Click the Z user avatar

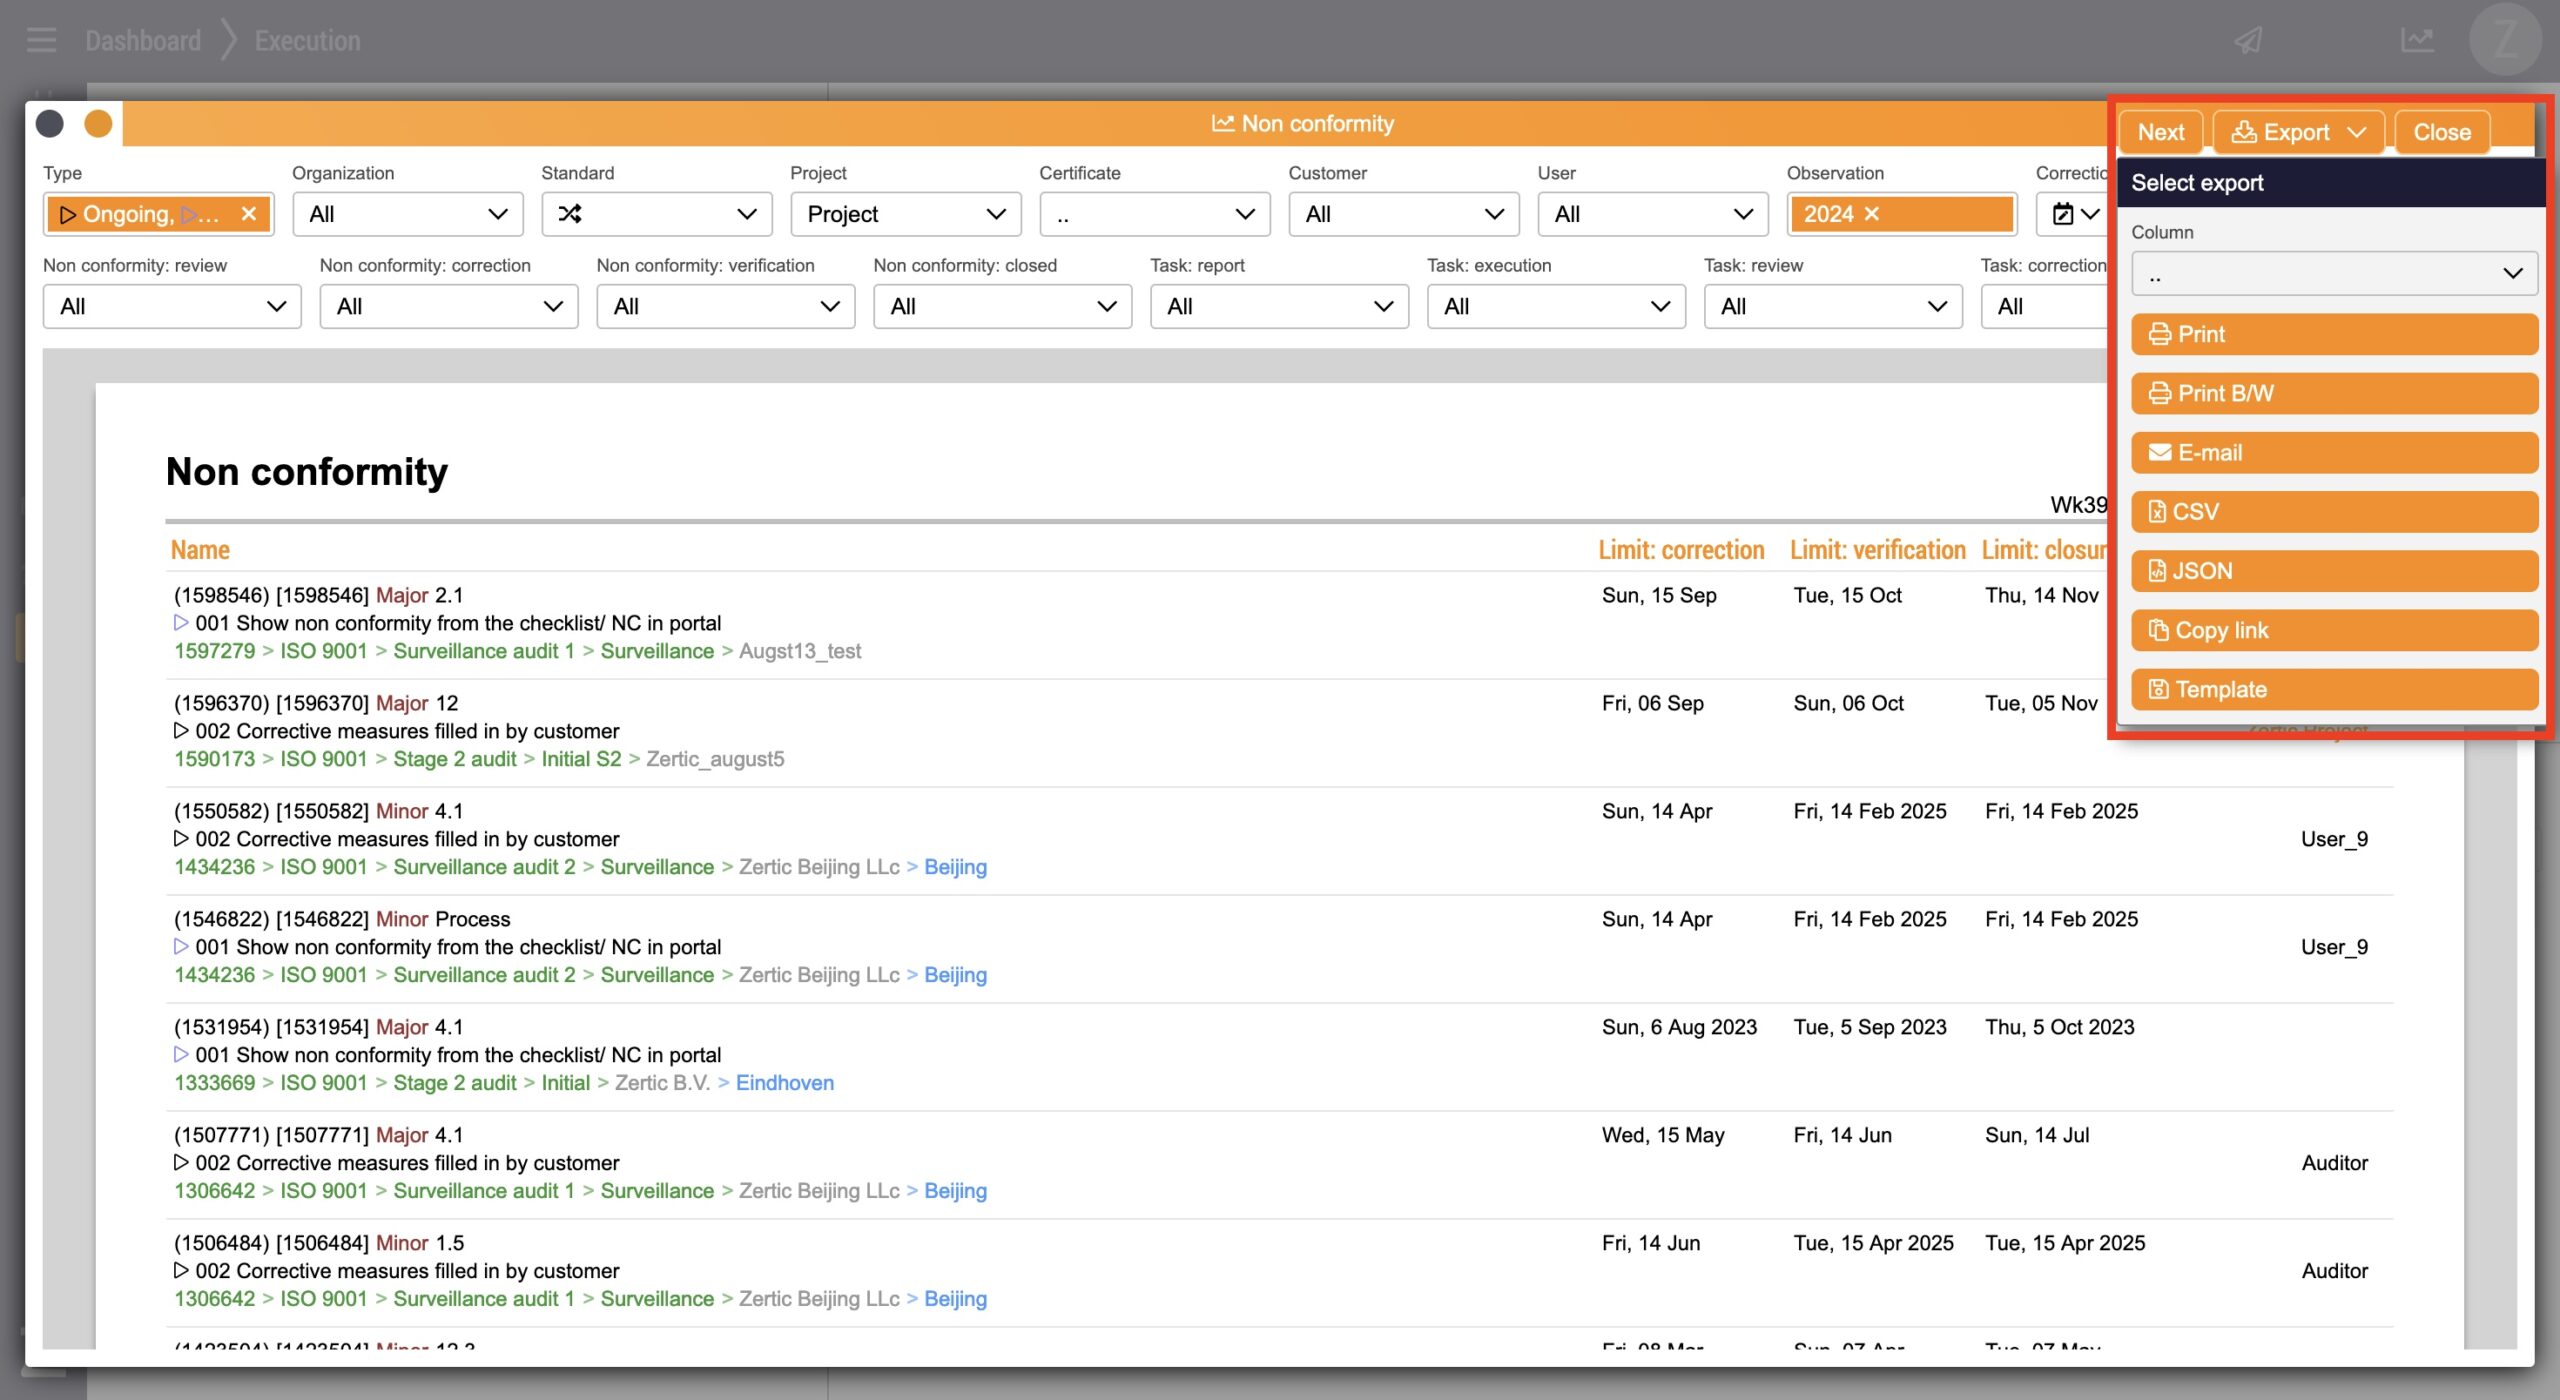click(x=2504, y=40)
